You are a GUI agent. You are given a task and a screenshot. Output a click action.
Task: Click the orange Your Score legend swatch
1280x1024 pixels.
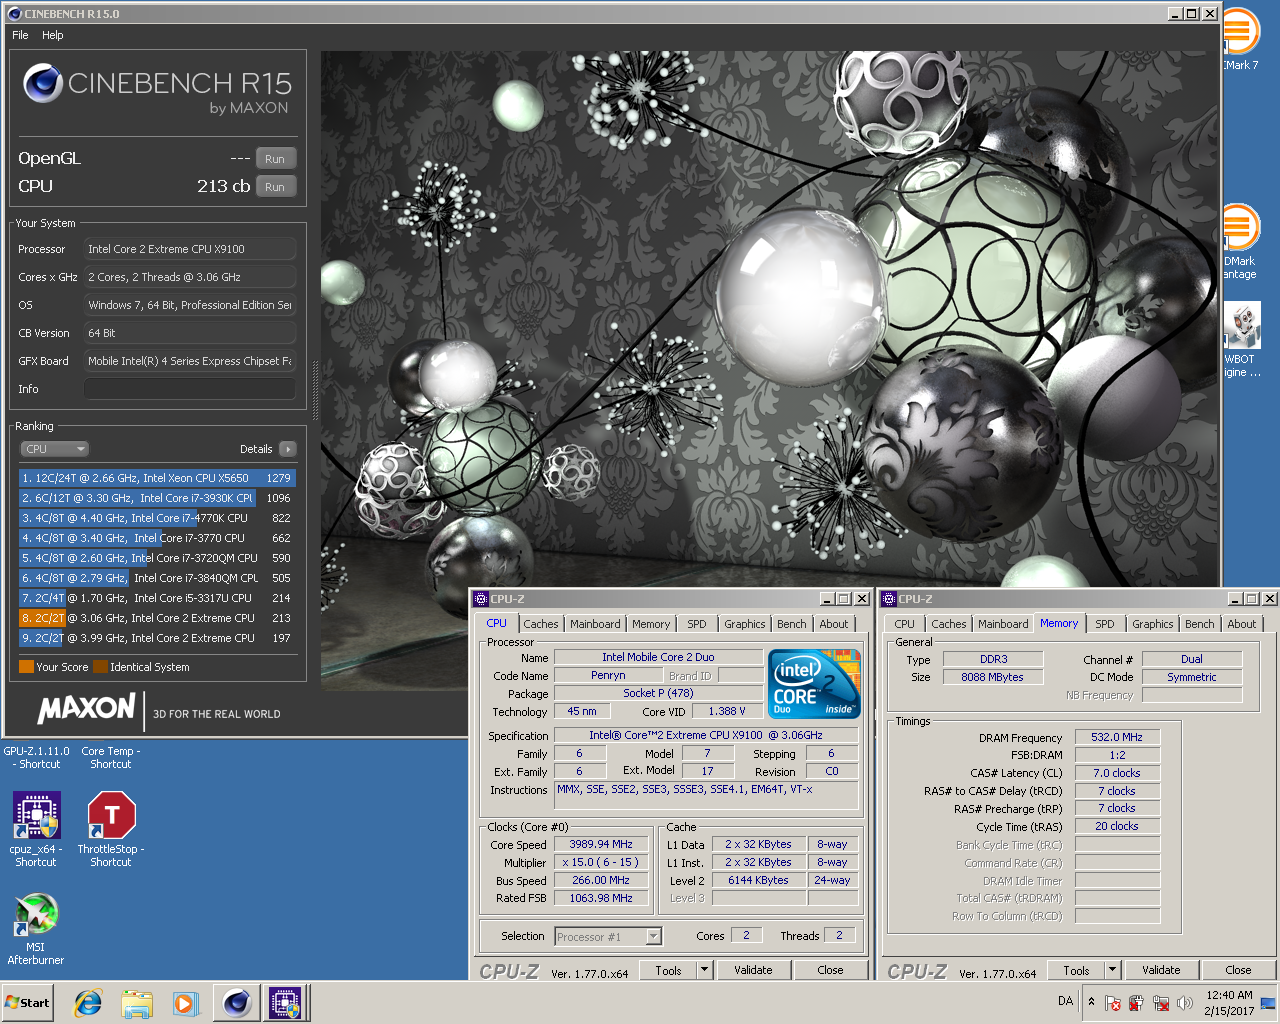point(26,667)
